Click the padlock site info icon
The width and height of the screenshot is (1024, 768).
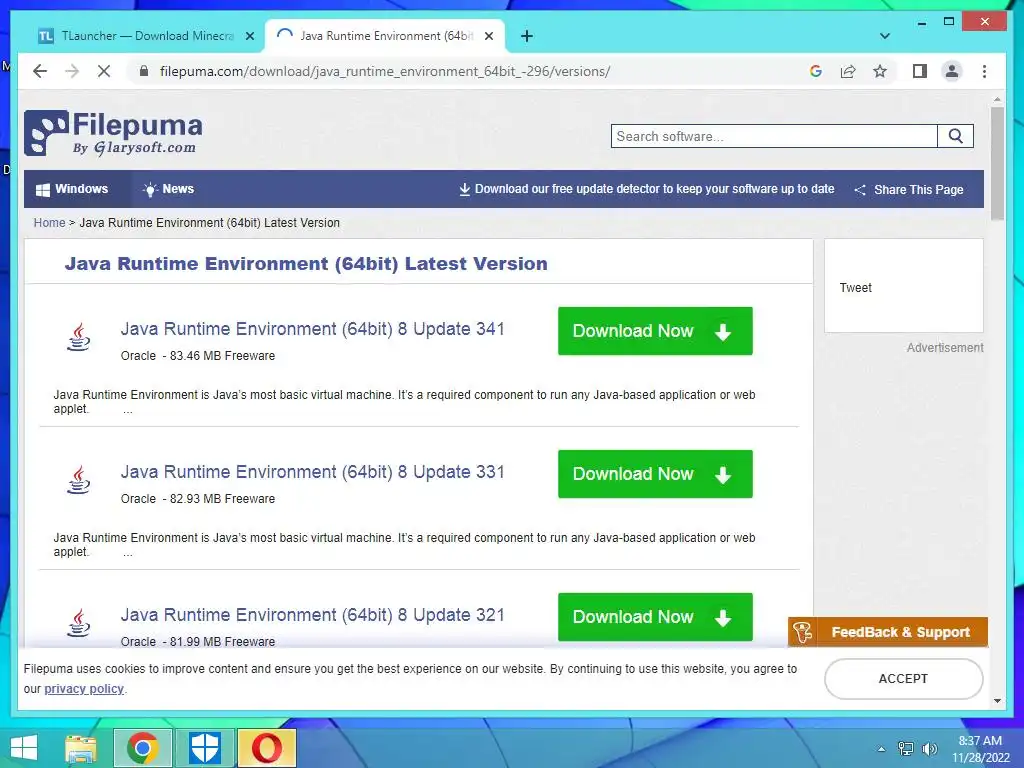tap(144, 71)
